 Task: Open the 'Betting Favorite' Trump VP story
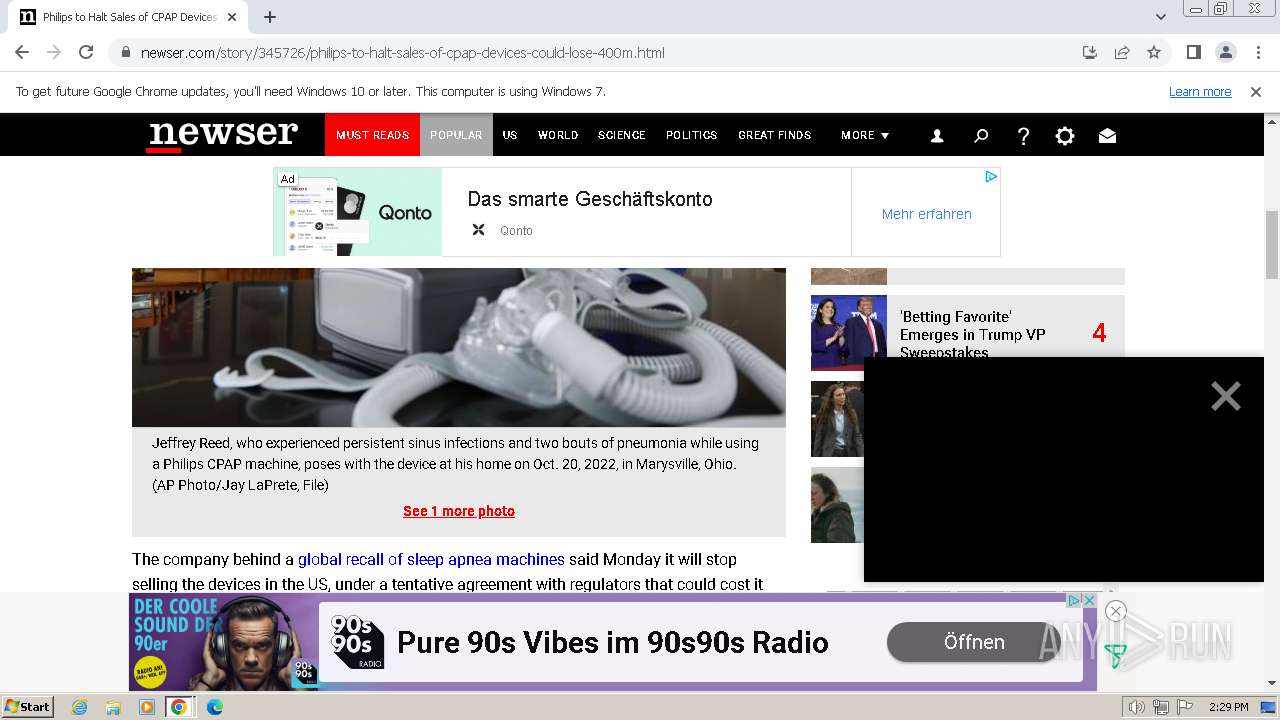(x=972, y=334)
